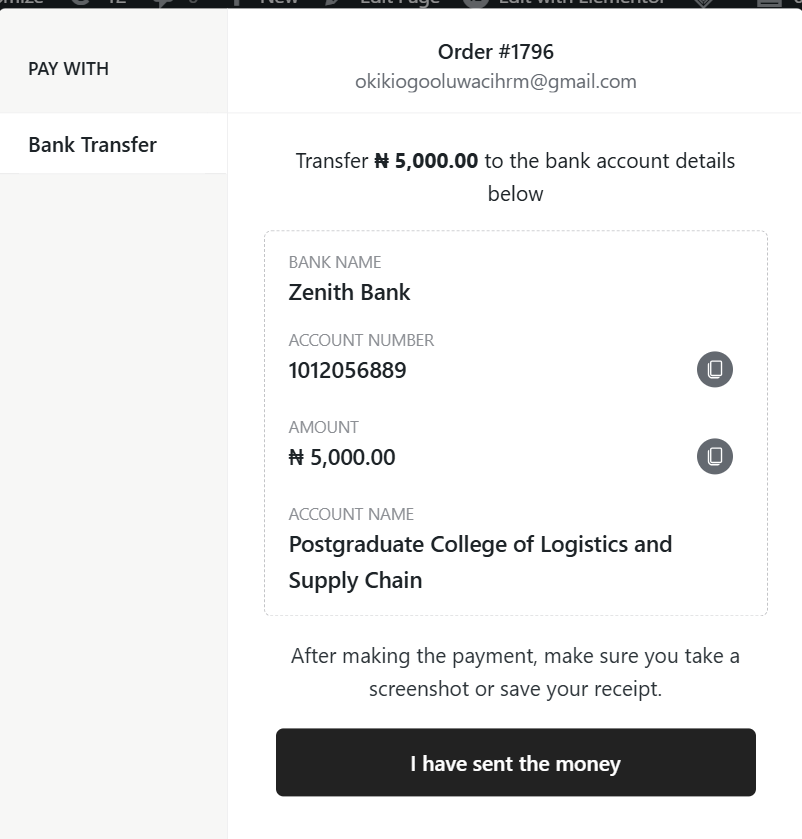Click the BANK NAME label
This screenshot has width=802, height=839.
(x=334, y=262)
